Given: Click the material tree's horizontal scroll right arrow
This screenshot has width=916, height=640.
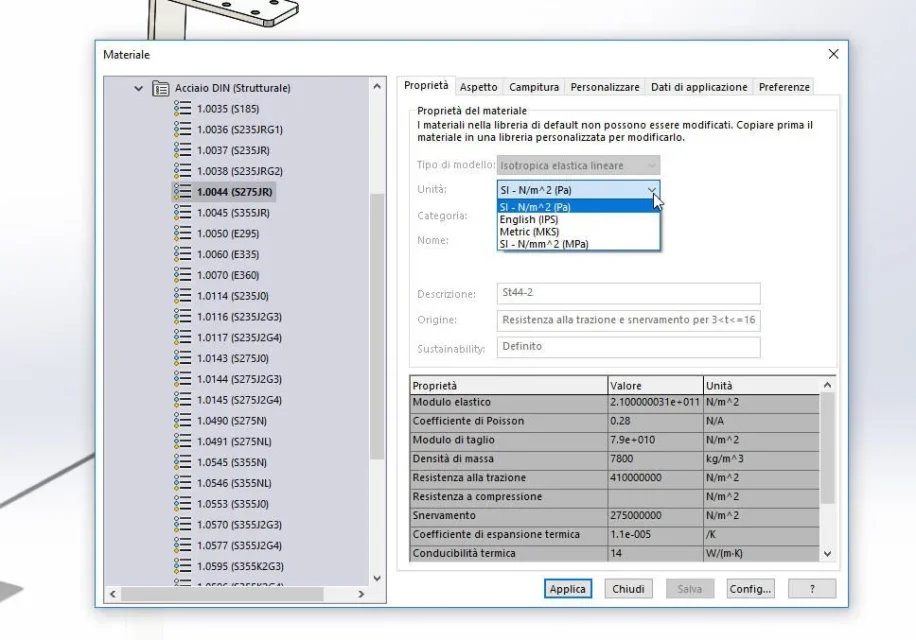Looking at the screenshot, I should 361,594.
